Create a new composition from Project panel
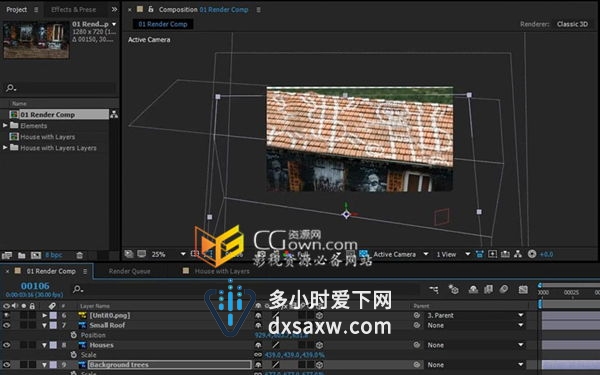This screenshot has height=375, width=600. click(x=36, y=255)
